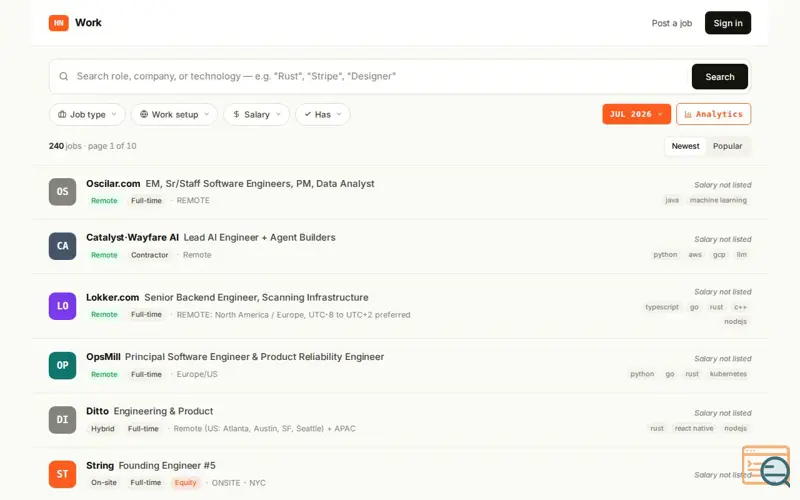Screen dimensions: 800x500
Task: Click the bar chart icon in Analytics button
Action: click(x=688, y=114)
